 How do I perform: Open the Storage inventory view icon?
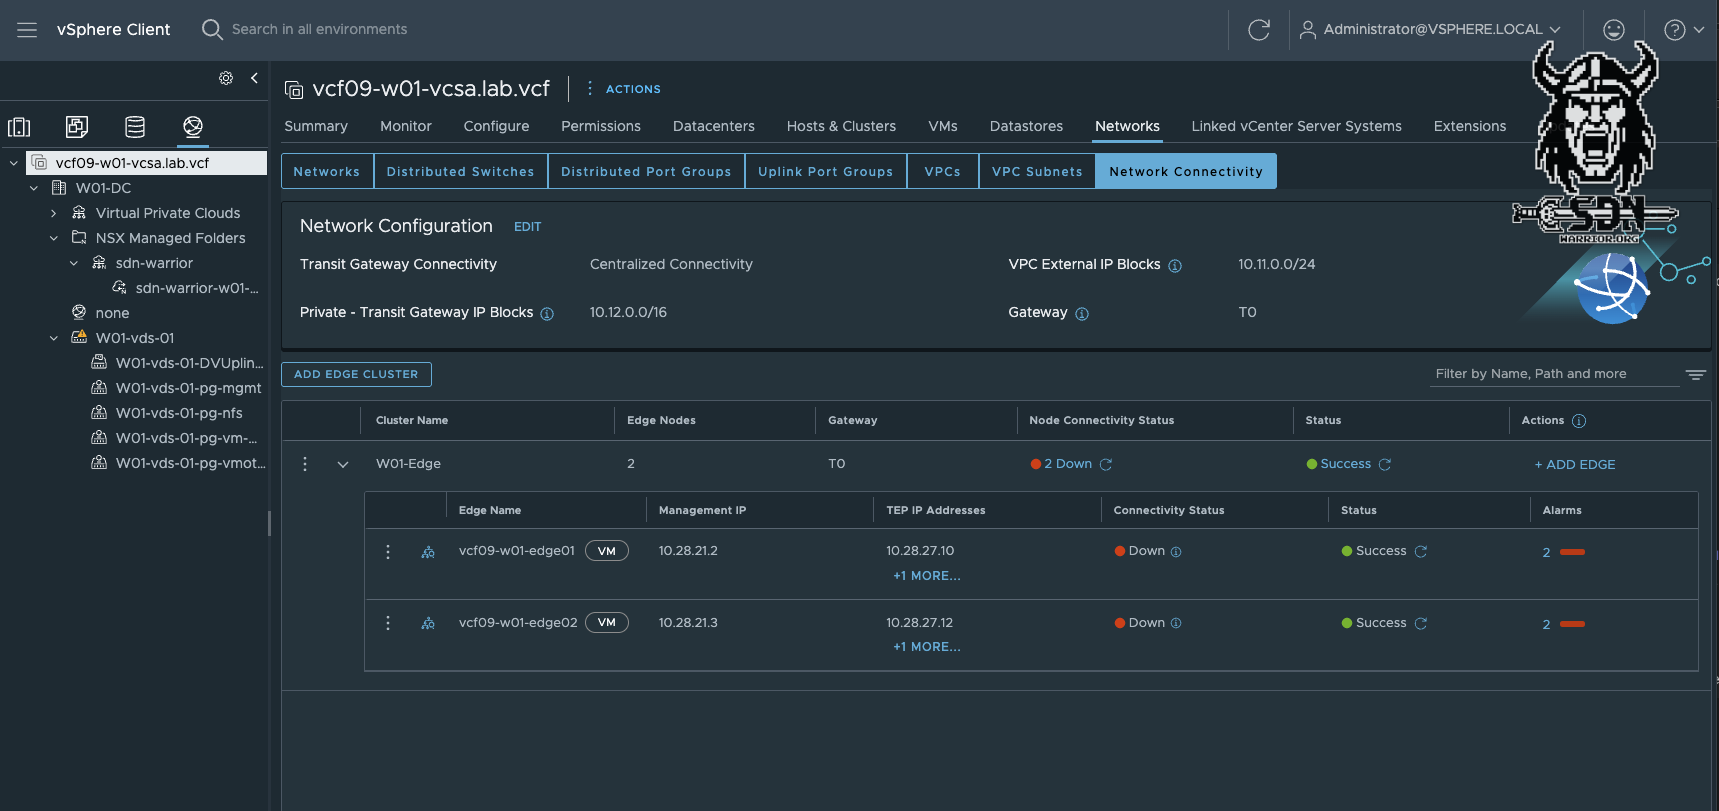click(x=135, y=127)
